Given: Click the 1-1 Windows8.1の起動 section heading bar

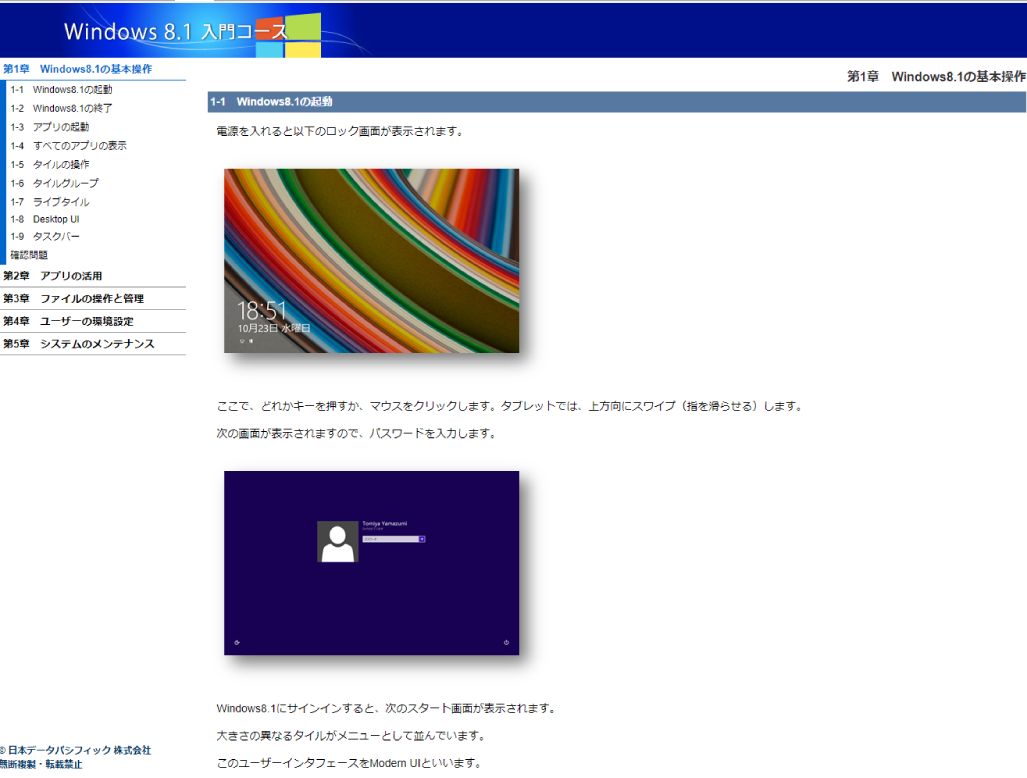Looking at the screenshot, I should click(616, 102).
